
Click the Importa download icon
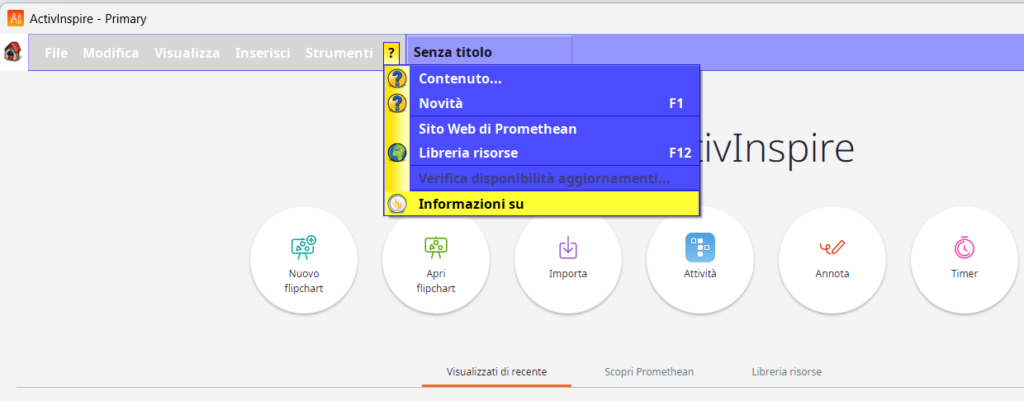coord(568,246)
